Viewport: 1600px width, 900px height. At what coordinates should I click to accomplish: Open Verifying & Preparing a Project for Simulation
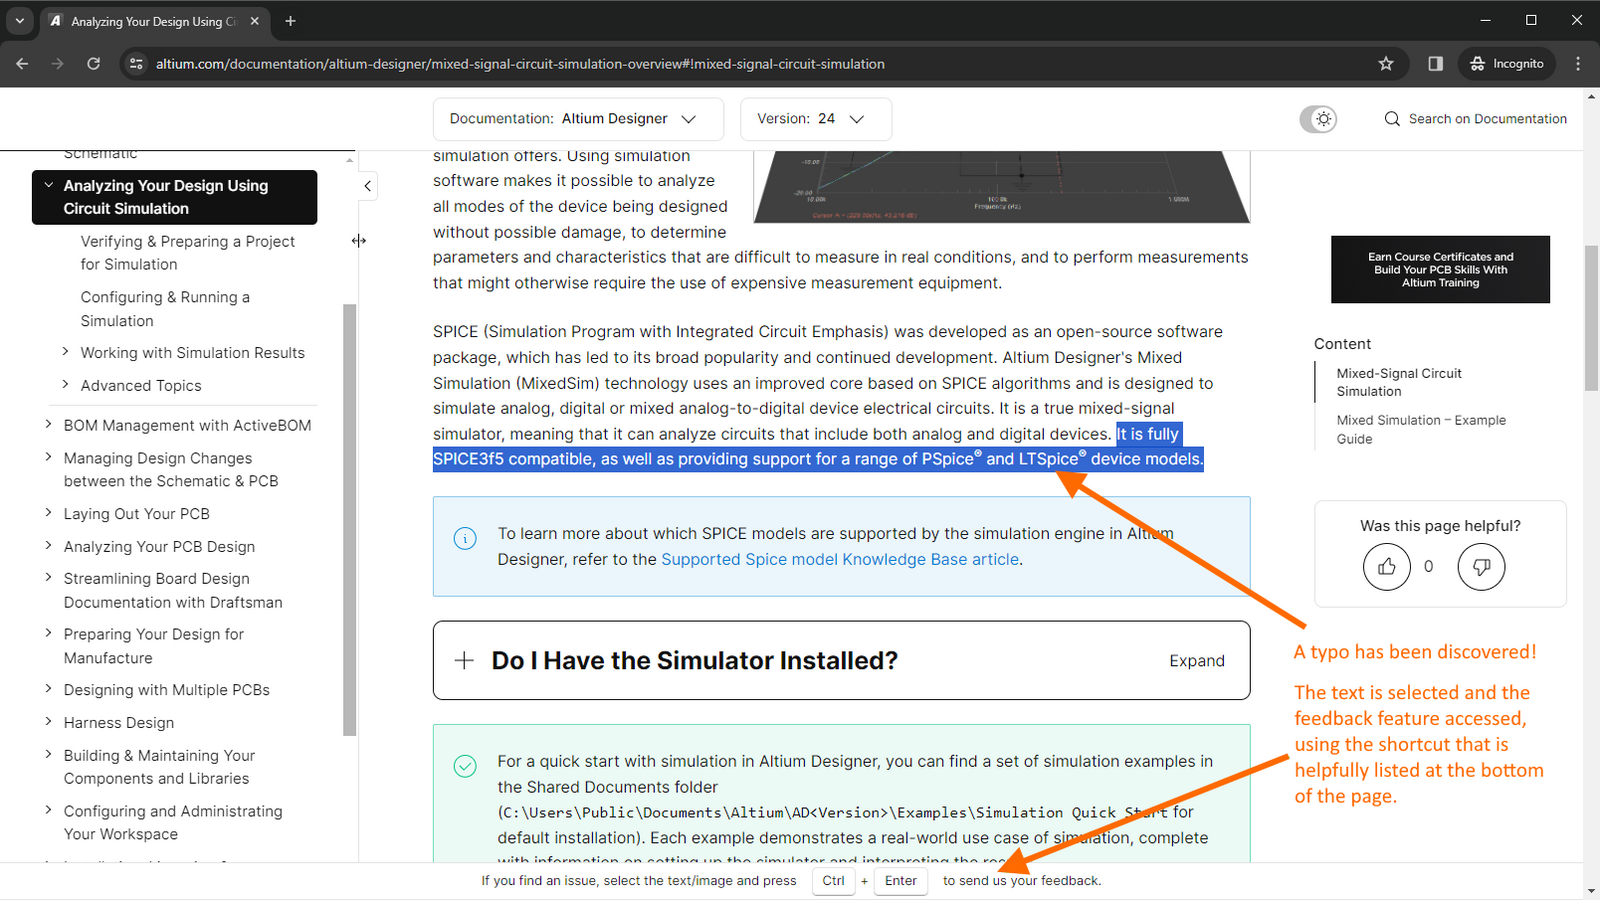[187, 253]
